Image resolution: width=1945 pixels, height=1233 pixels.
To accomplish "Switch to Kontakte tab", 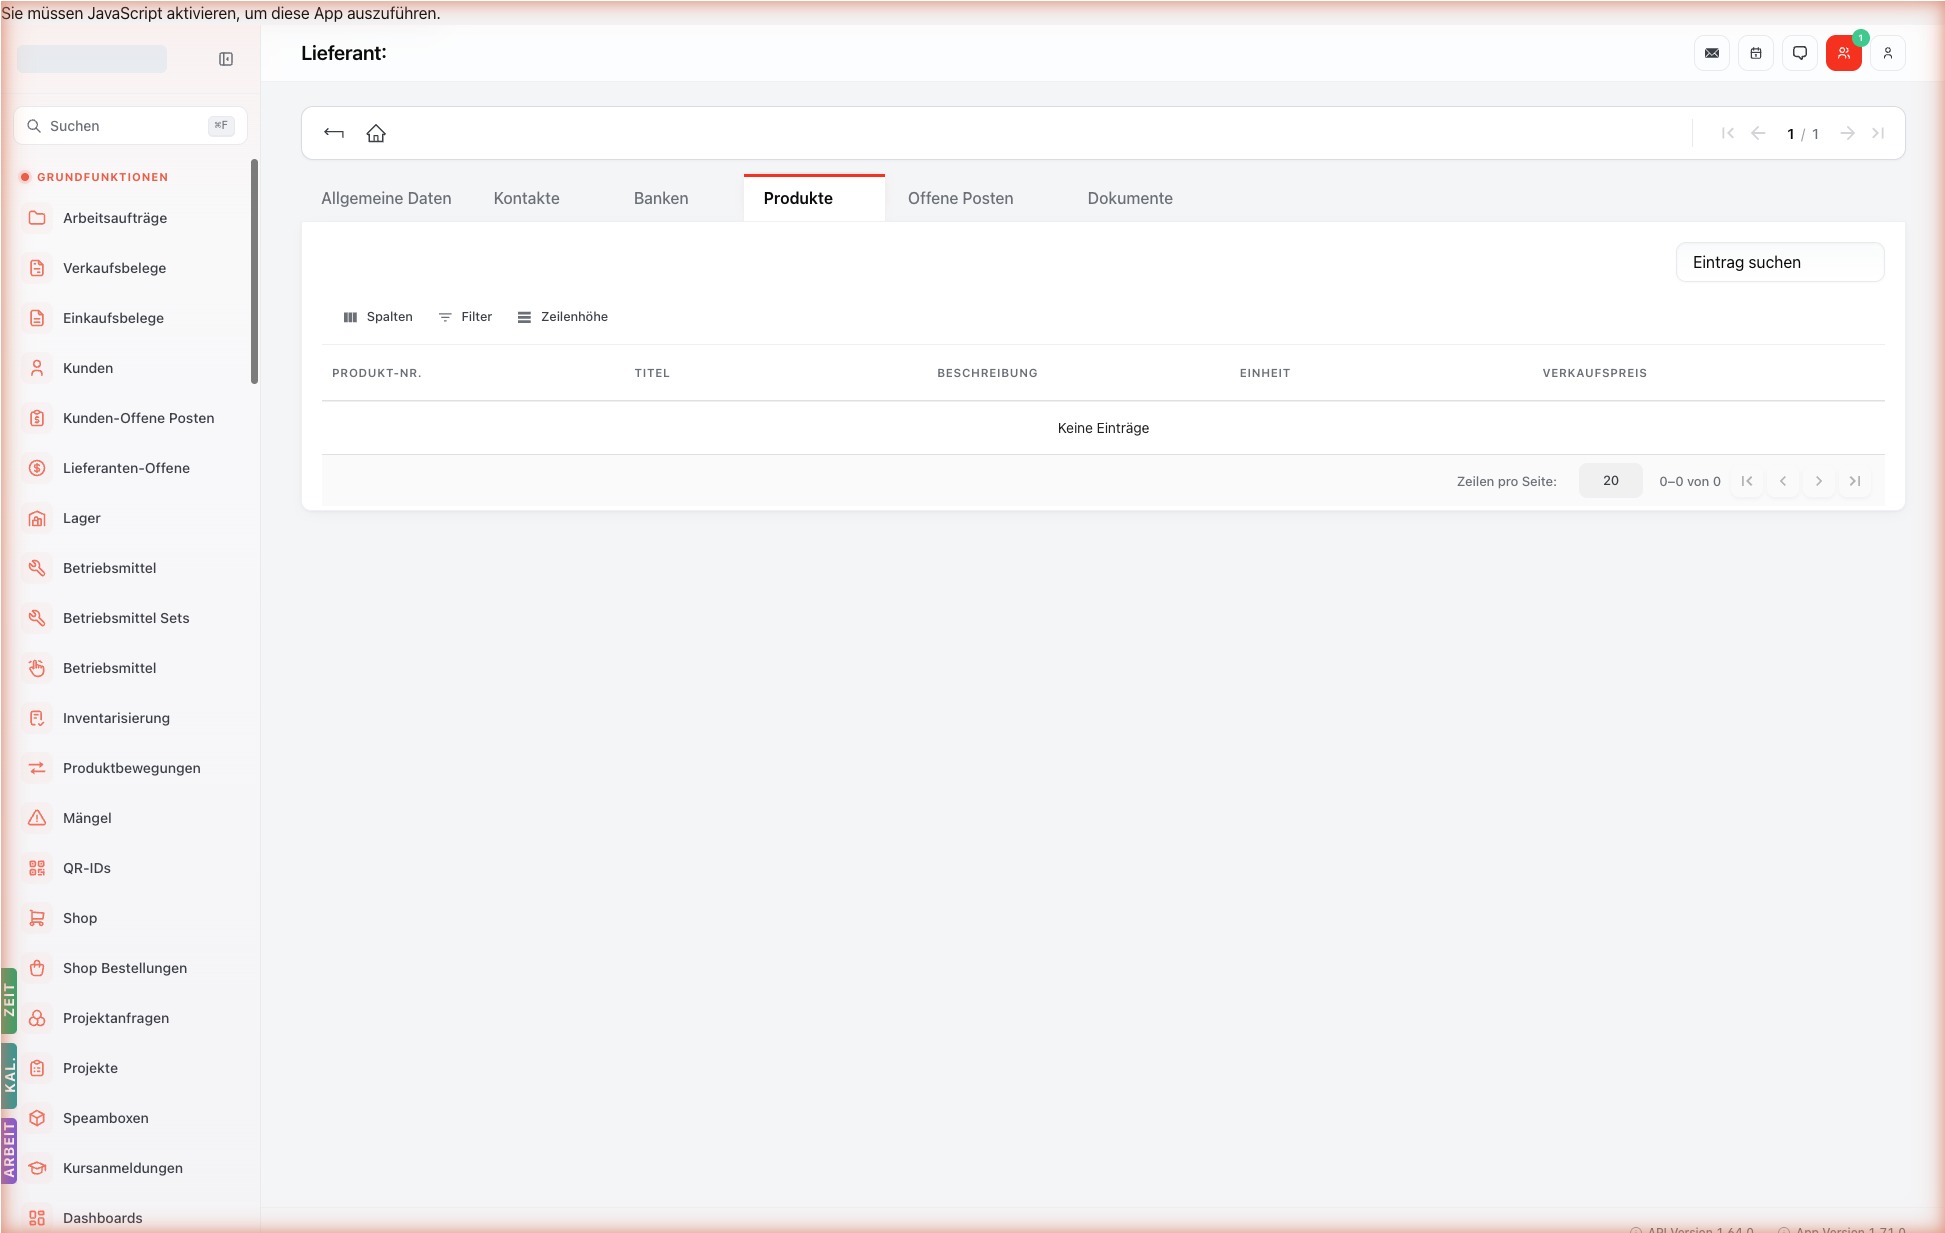I will click(x=526, y=198).
